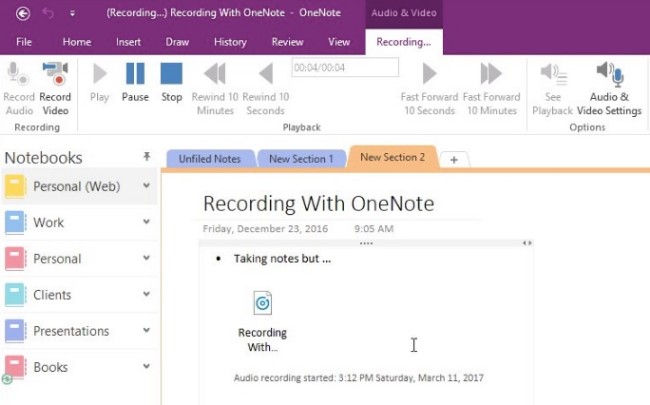Click the page time 9:05 AM

click(374, 229)
